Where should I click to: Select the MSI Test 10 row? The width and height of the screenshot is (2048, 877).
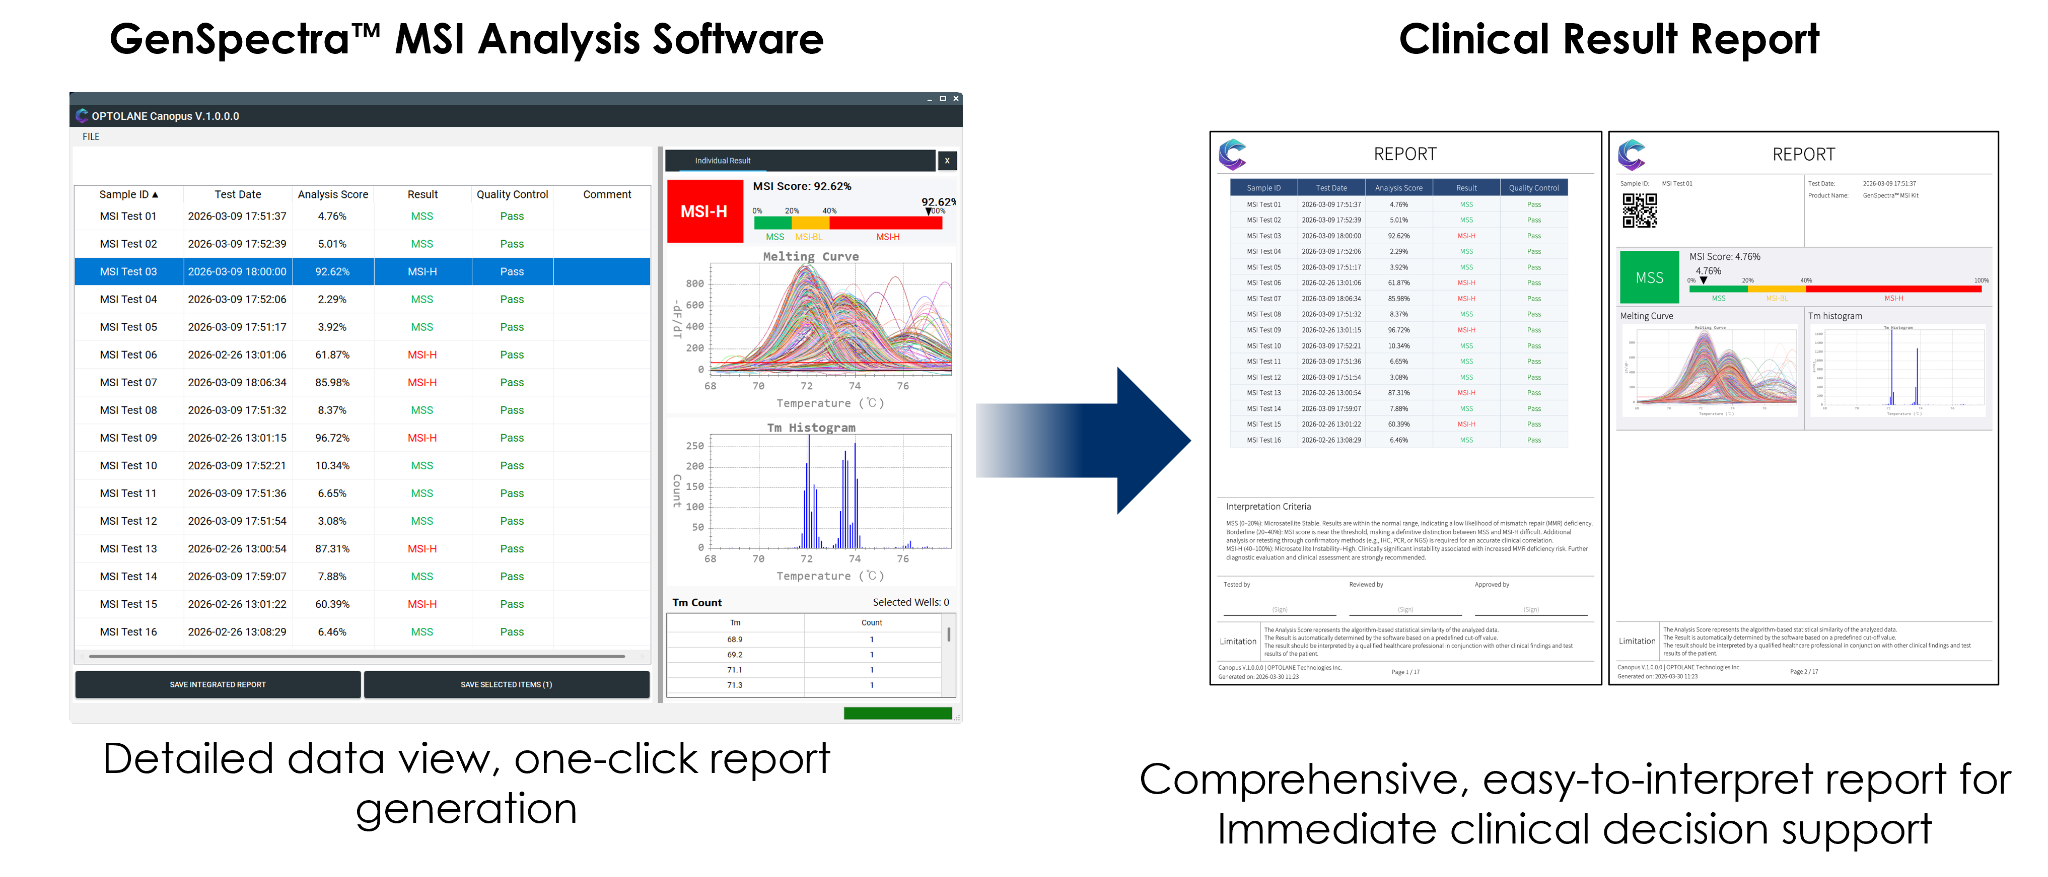(x=363, y=466)
